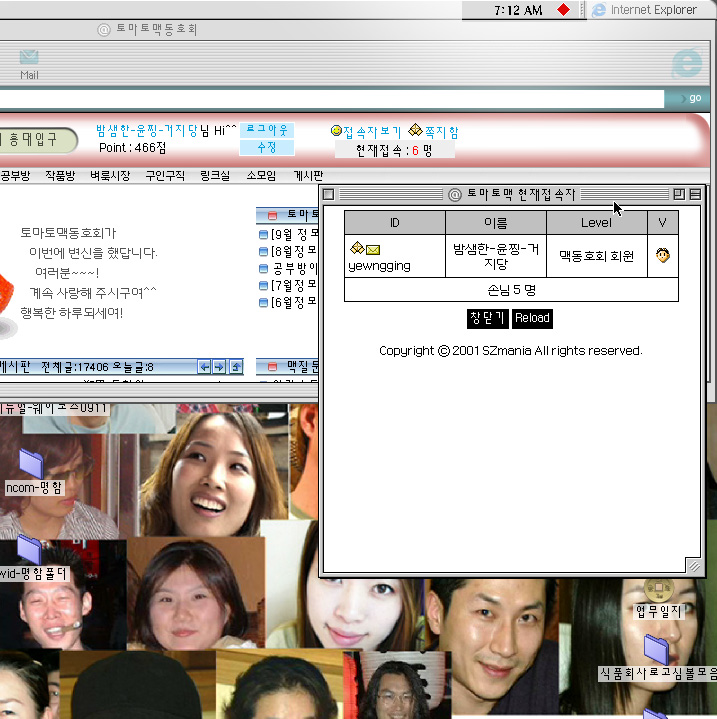Open the ncom-명함 folder on the desktop
The width and height of the screenshot is (717, 719).
32,464
